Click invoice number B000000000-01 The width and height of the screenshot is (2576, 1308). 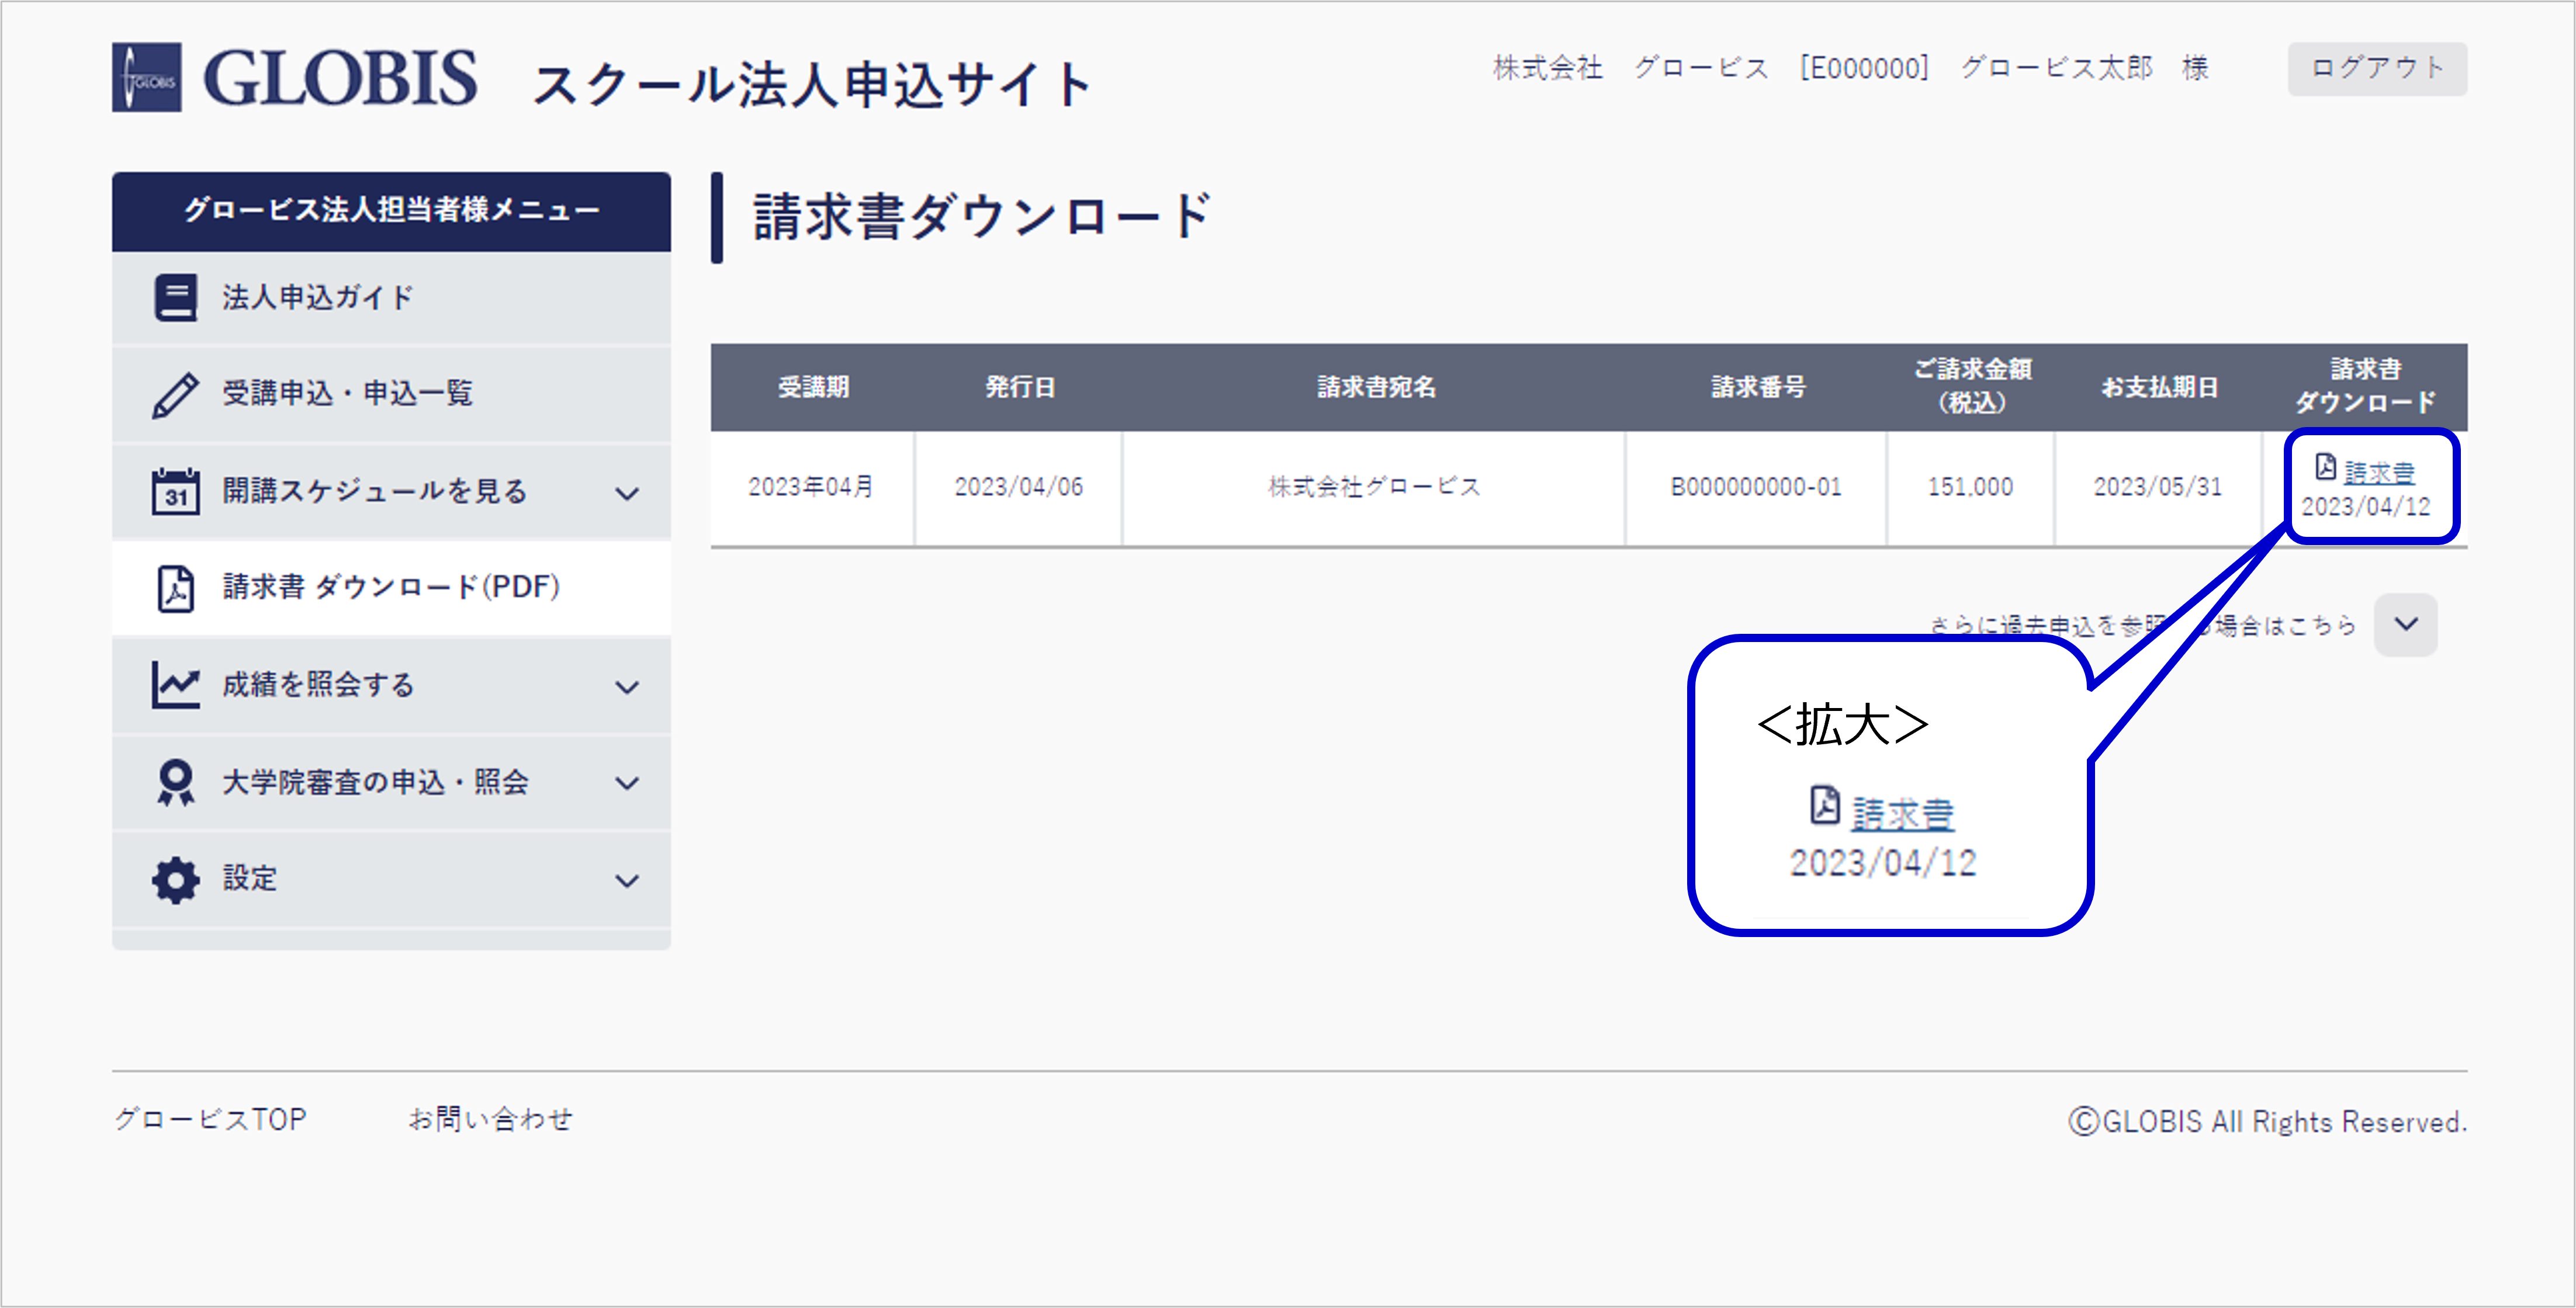tap(1756, 487)
